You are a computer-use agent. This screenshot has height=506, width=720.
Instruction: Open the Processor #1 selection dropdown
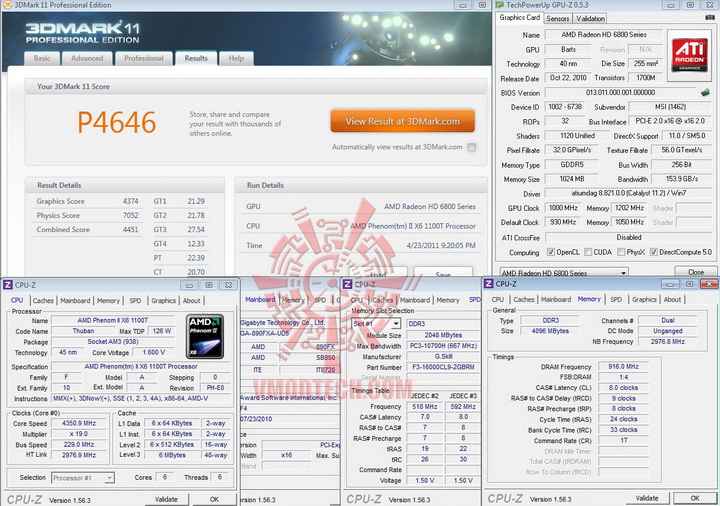click(x=83, y=478)
